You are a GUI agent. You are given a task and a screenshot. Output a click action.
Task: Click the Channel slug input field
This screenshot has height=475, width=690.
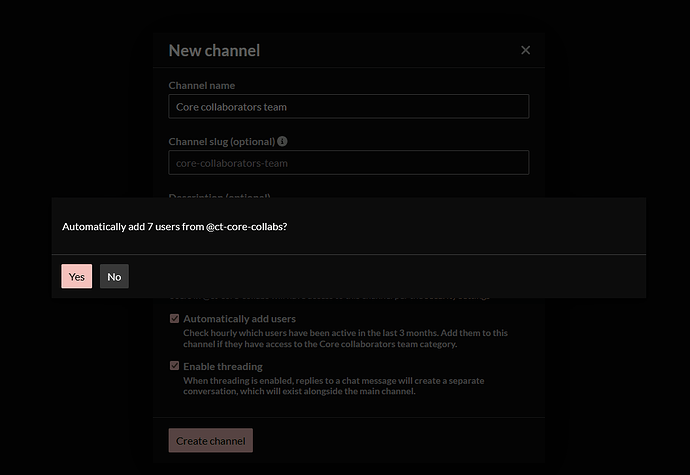tap(349, 163)
